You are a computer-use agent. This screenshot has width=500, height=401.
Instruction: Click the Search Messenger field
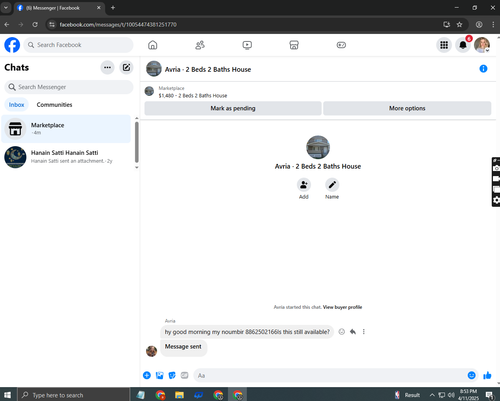69,87
